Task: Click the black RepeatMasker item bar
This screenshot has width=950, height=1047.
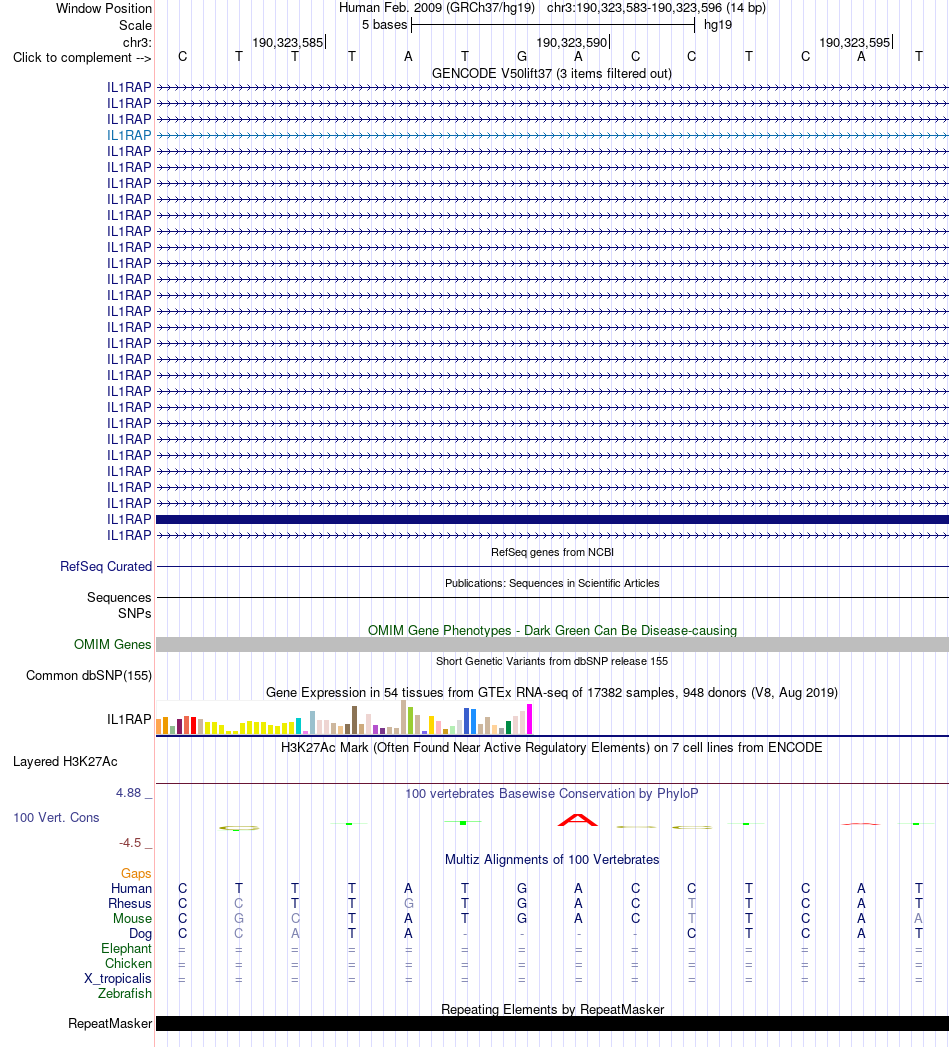Action: 552,1024
